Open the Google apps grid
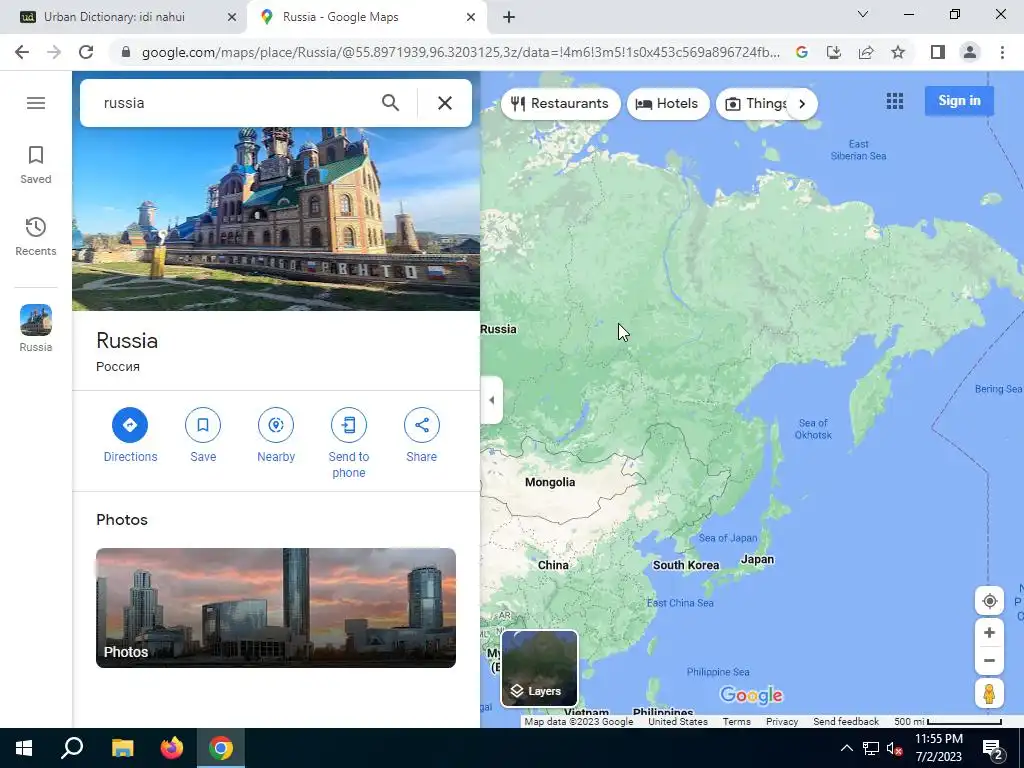 click(895, 101)
